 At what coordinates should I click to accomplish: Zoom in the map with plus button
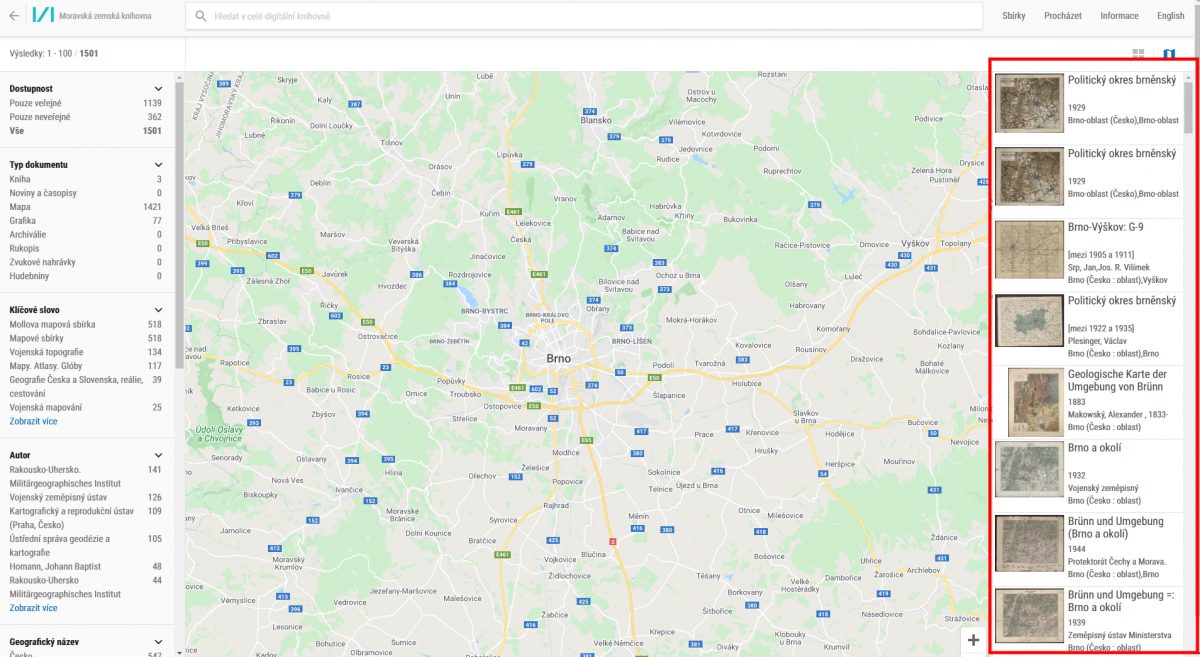tap(974, 640)
